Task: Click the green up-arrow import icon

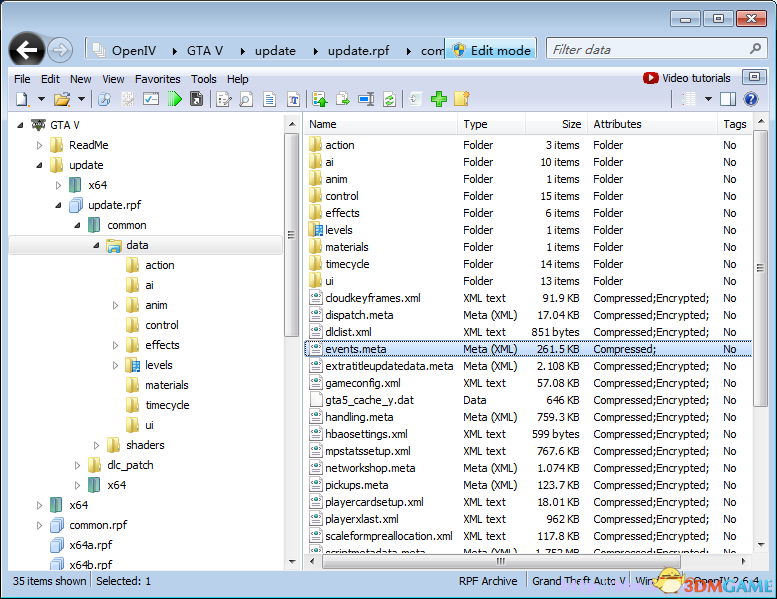Action: tap(320, 99)
